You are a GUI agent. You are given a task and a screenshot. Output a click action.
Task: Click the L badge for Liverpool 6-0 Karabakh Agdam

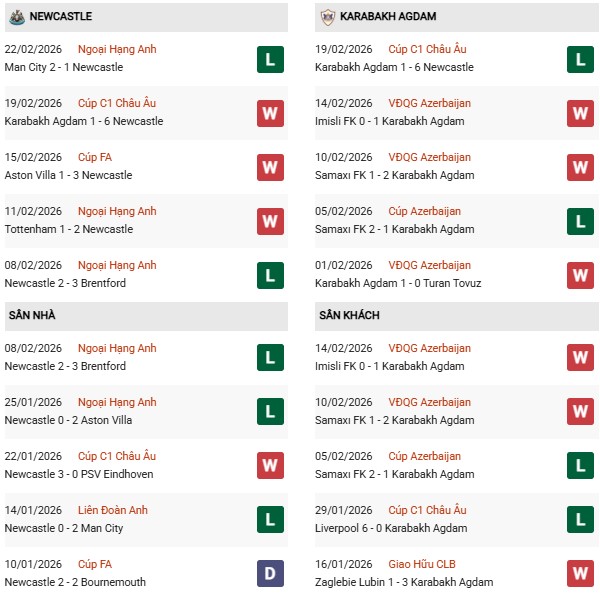(x=580, y=520)
